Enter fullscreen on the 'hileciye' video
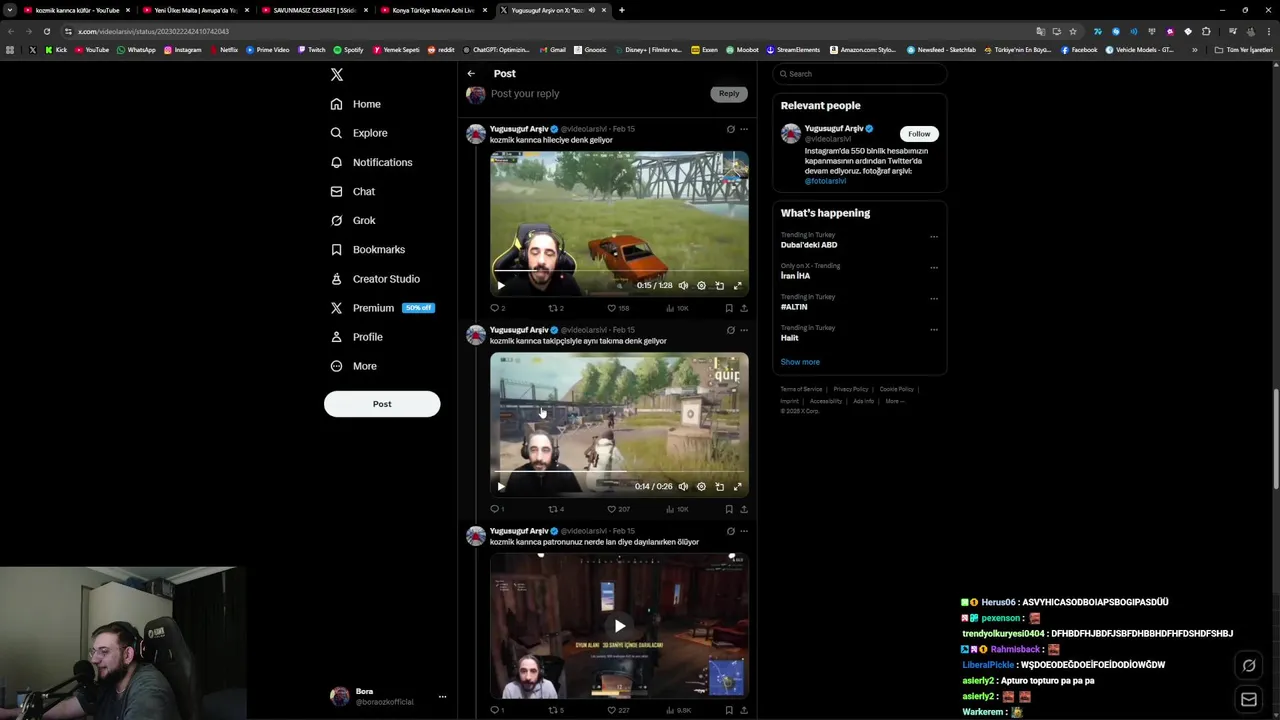This screenshot has height=720, width=1280. pyautogui.click(x=738, y=286)
